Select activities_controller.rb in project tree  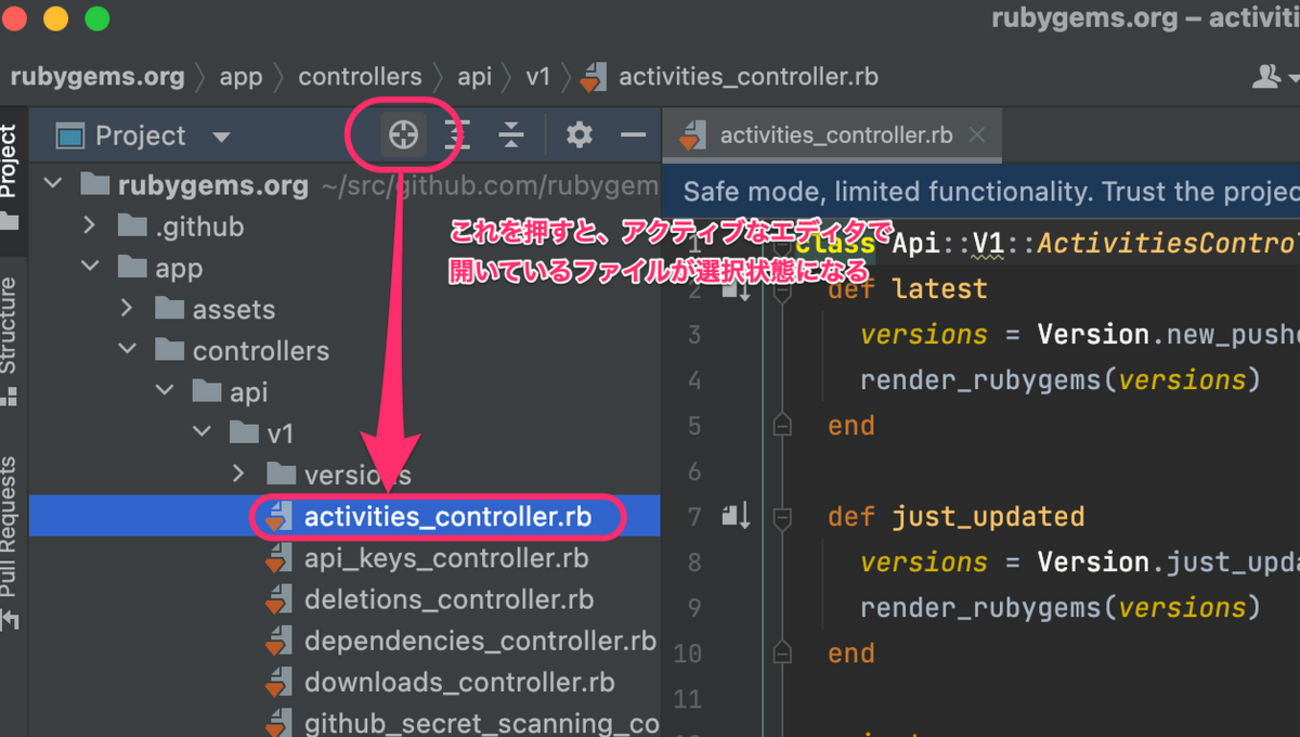pos(344,516)
